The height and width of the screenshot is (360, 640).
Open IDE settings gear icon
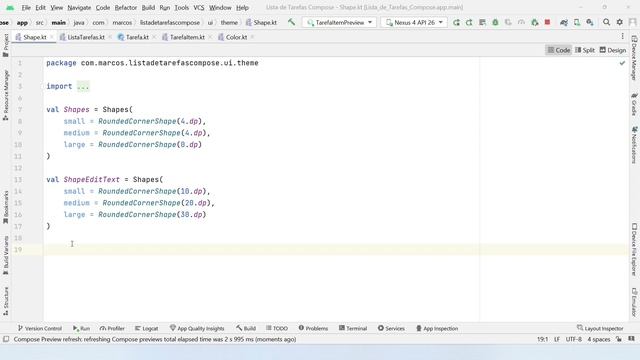click(x=620, y=22)
